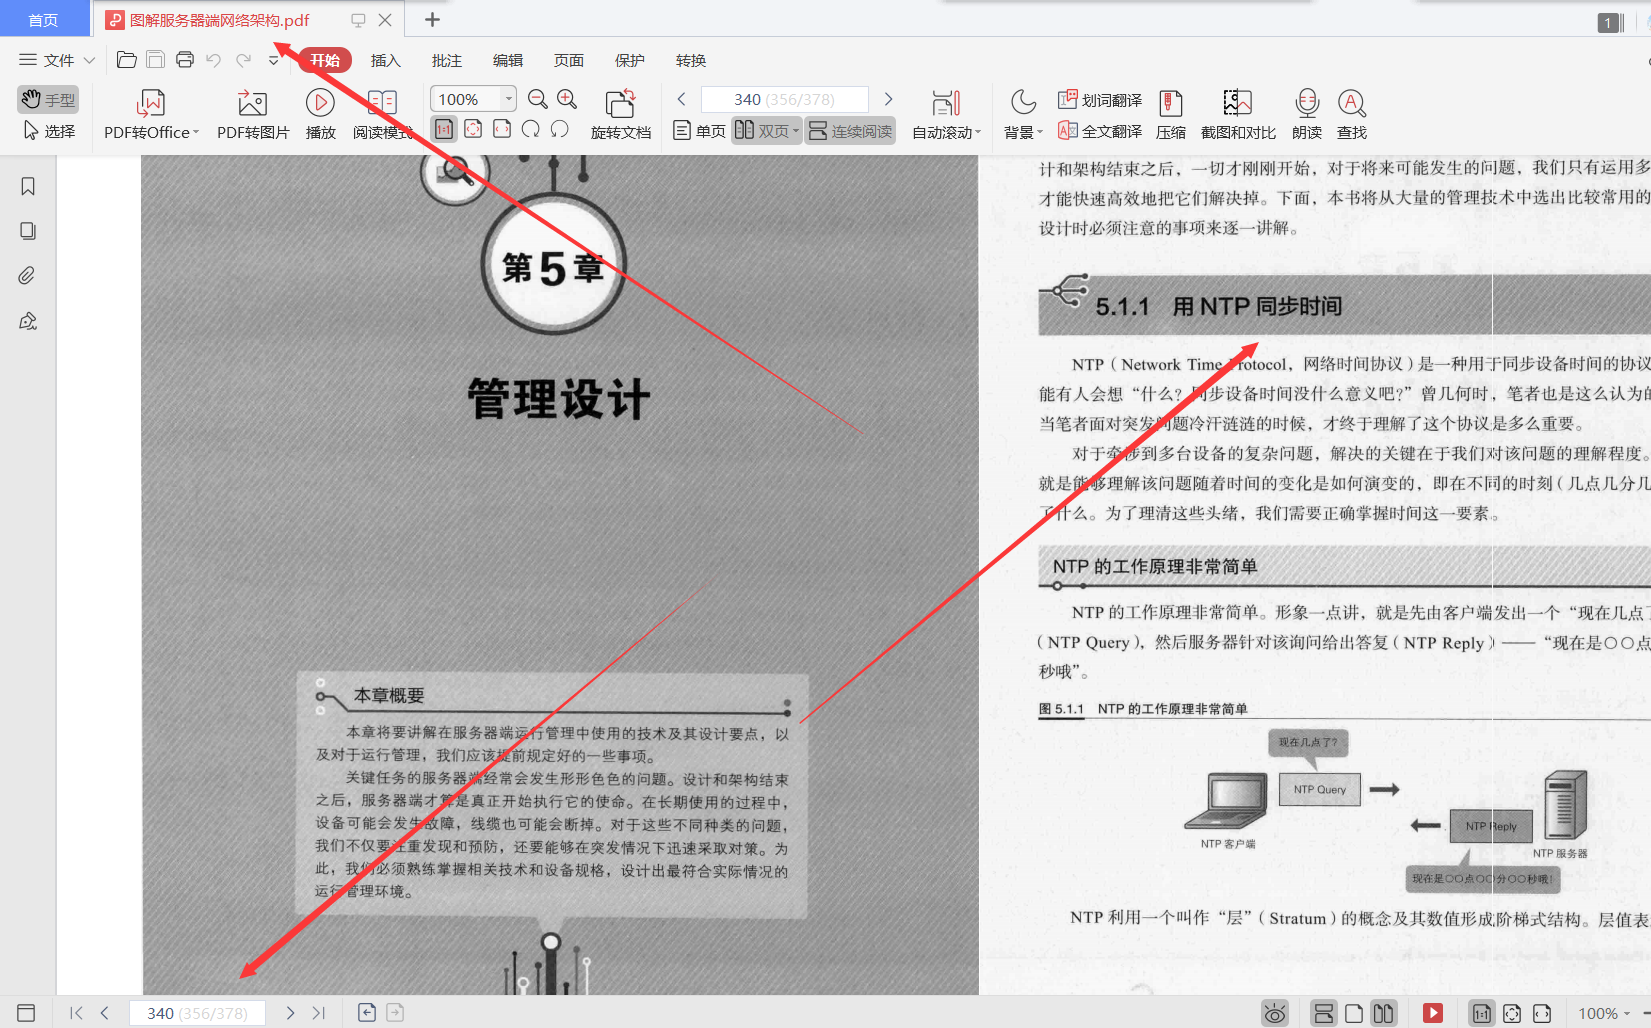Open the file icon in the quick-access bar

127,60
